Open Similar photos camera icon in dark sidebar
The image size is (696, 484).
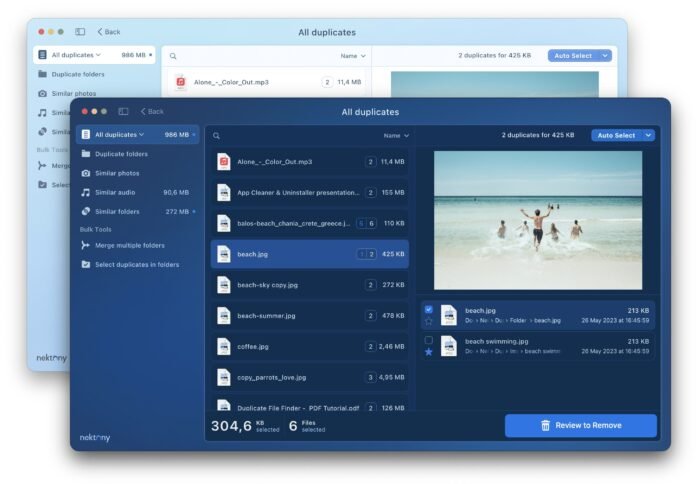[86, 173]
